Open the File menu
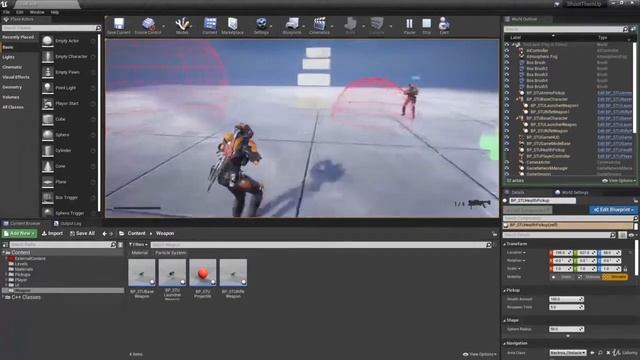640x360 pixels. [x=7, y=12]
